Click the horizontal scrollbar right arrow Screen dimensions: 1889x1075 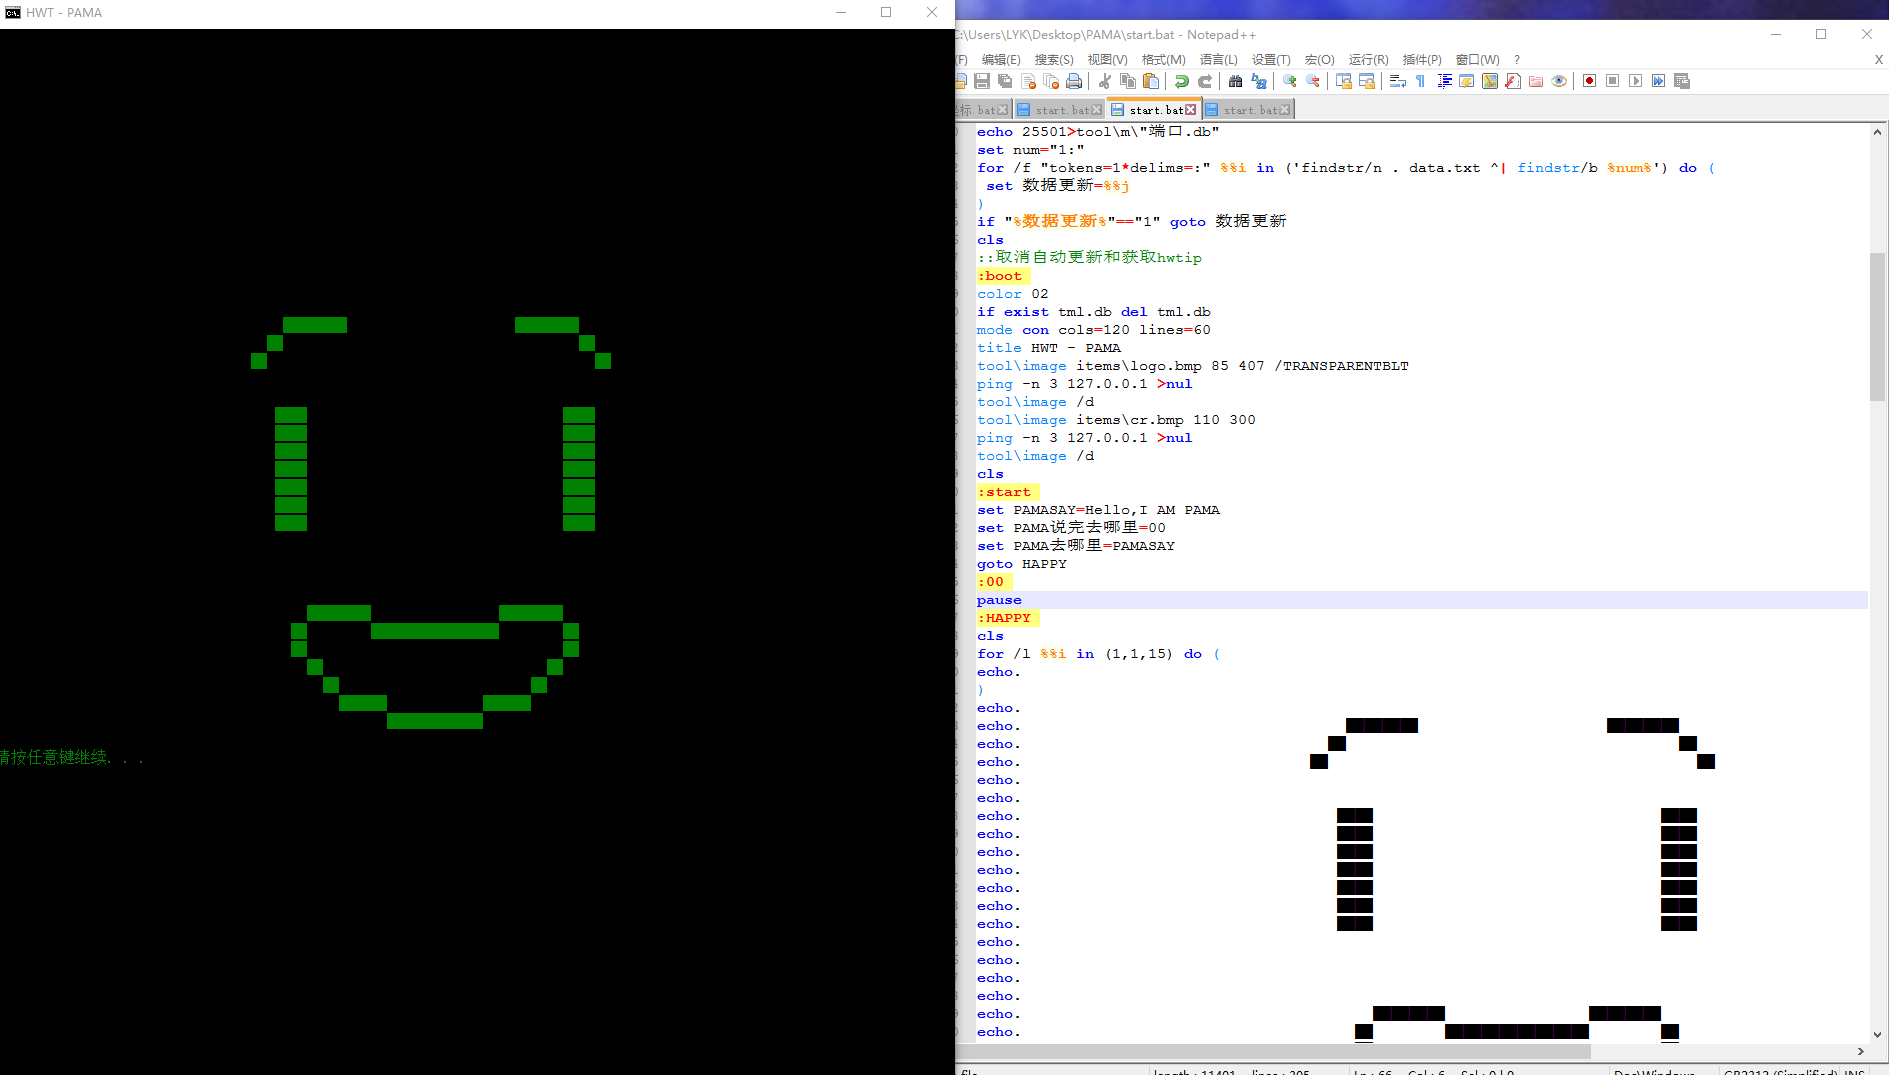[1860, 1051]
